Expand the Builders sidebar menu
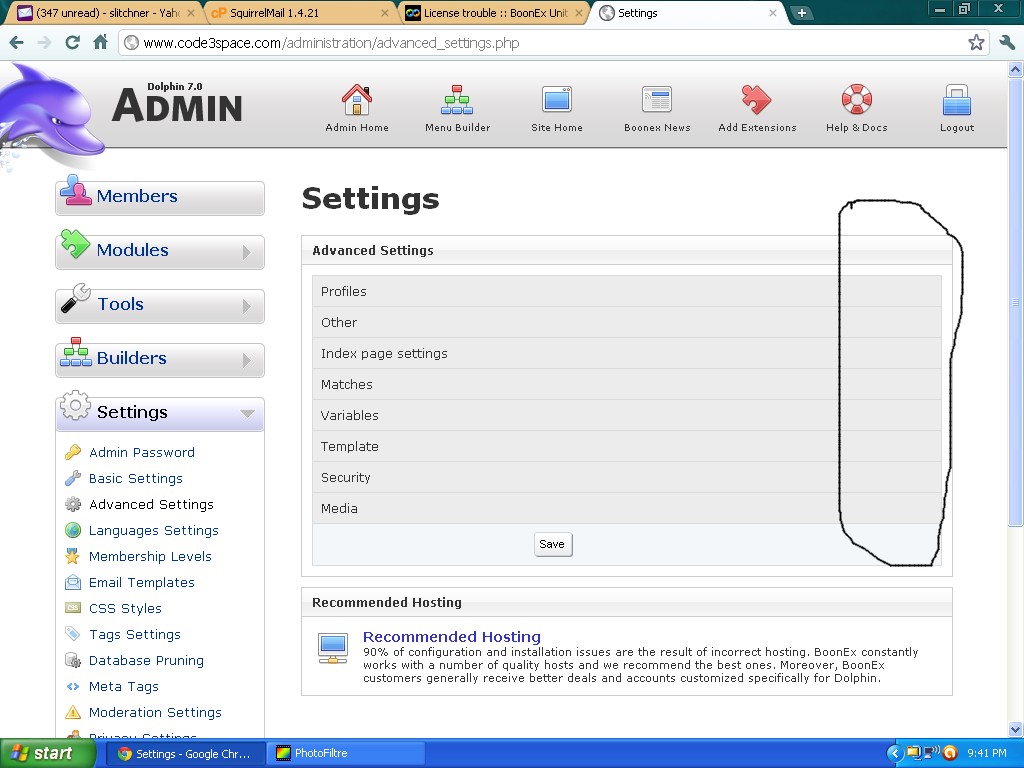This screenshot has width=1024, height=768. [x=160, y=359]
